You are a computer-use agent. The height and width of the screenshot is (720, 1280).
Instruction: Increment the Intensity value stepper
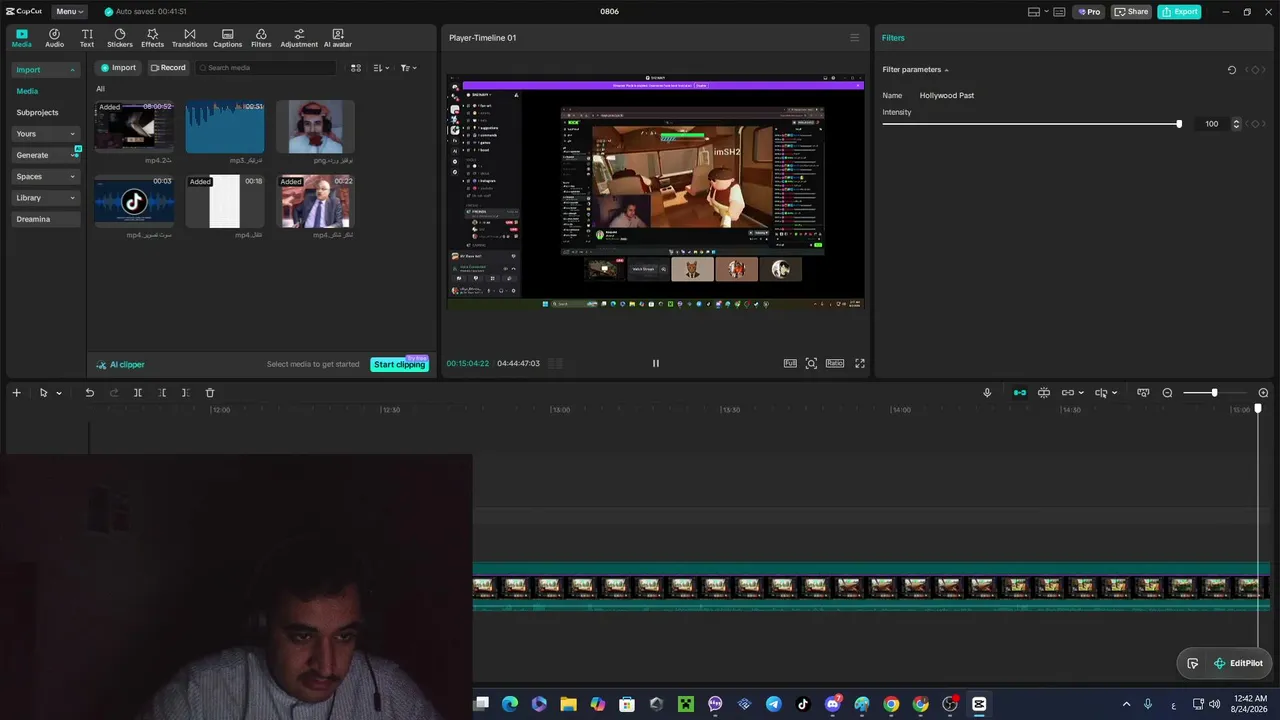click(1237, 121)
